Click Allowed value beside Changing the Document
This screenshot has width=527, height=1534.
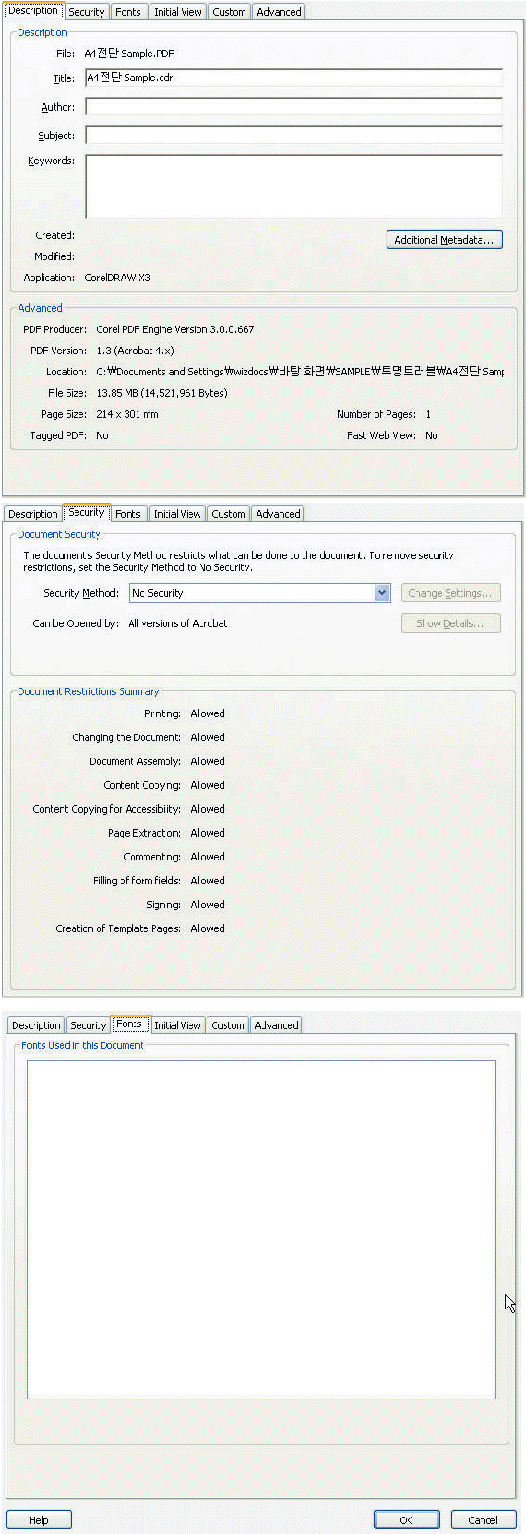point(207,738)
